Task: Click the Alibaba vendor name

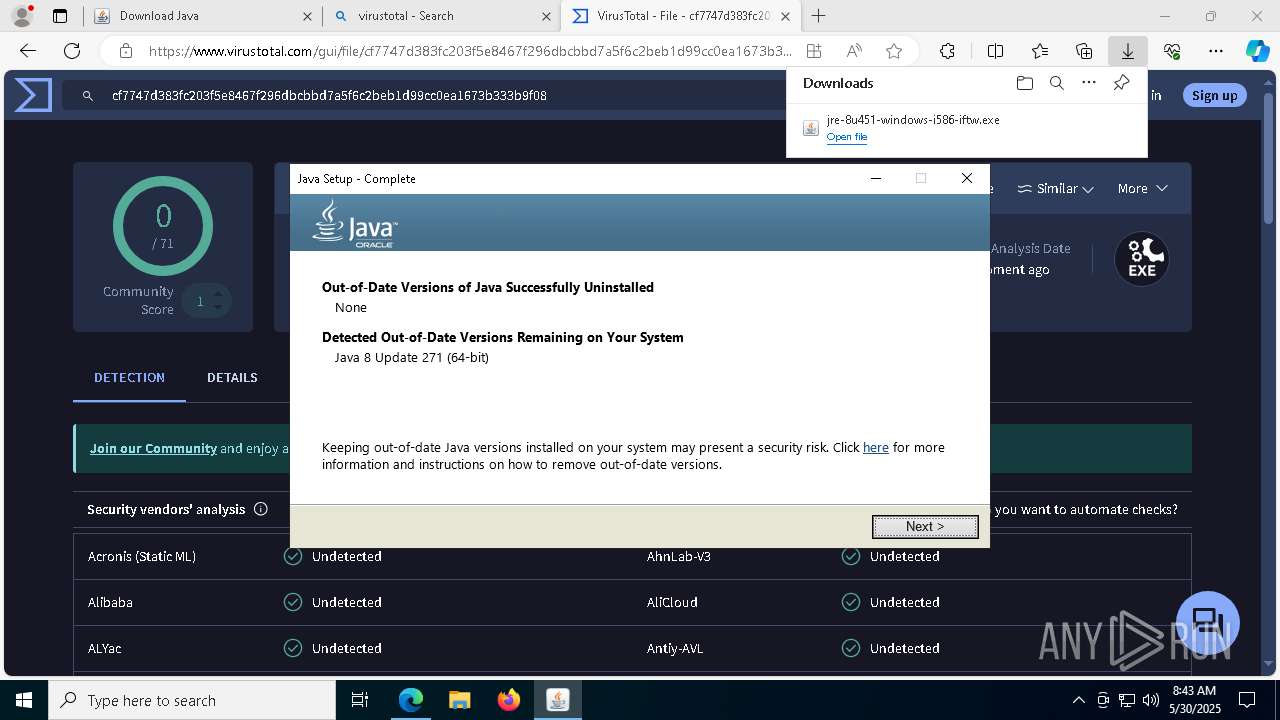Action: coord(110,602)
